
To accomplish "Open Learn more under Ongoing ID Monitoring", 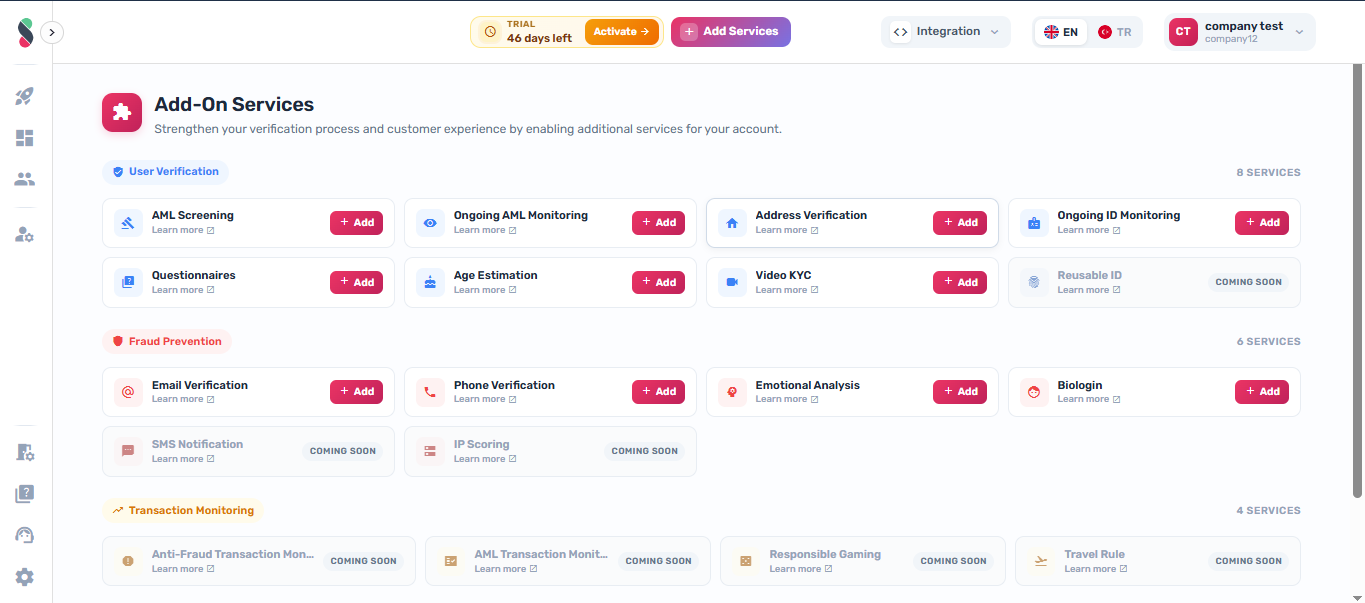I will coord(1089,230).
